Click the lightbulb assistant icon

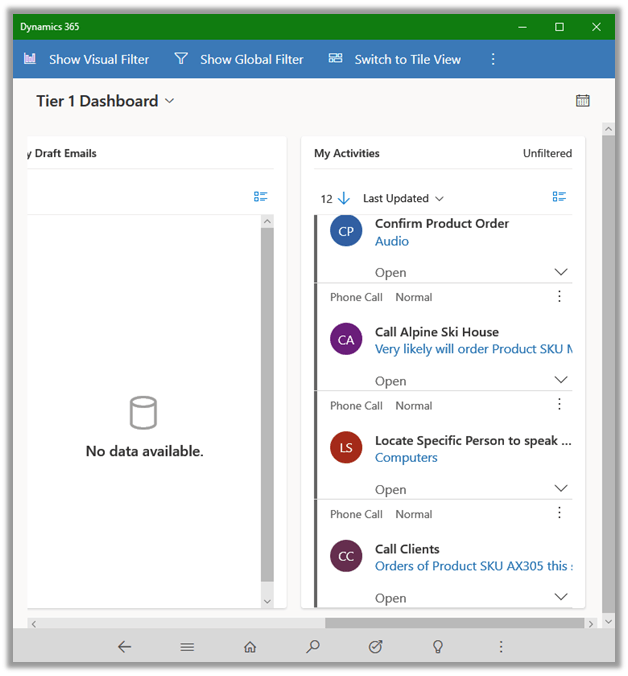(438, 647)
